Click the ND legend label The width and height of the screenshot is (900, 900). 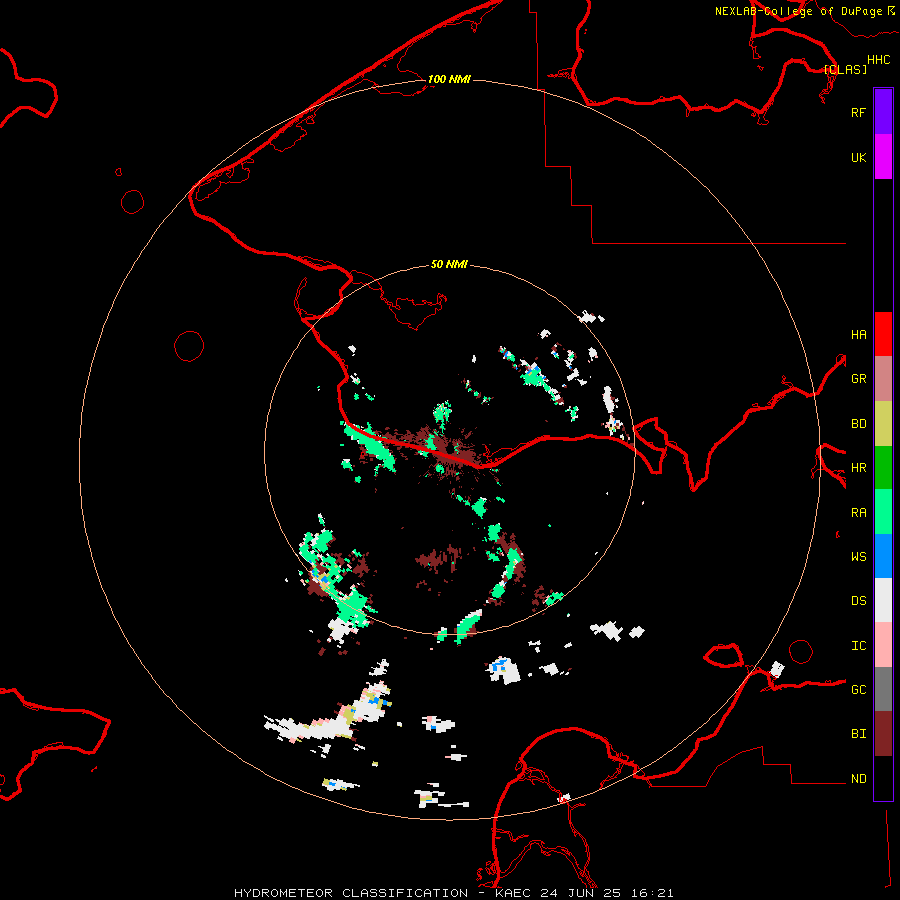858,778
